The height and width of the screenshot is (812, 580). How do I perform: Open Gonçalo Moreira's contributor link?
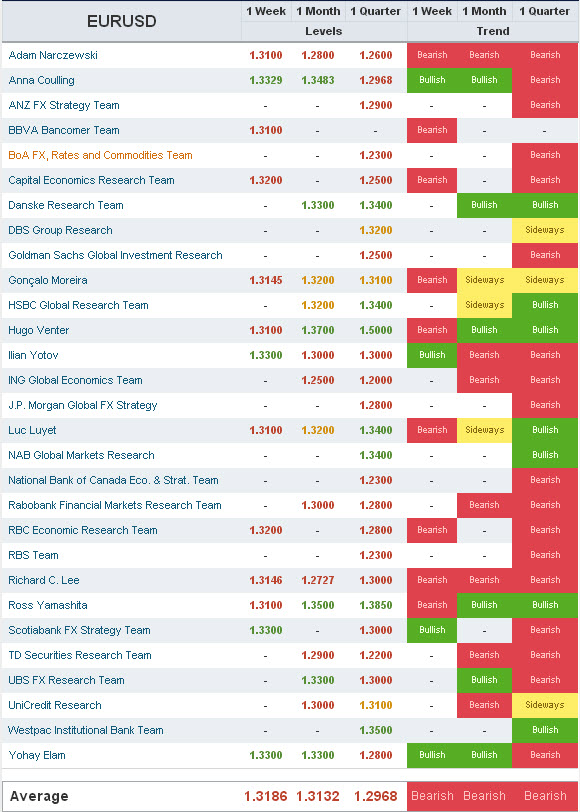tap(48, 280)
